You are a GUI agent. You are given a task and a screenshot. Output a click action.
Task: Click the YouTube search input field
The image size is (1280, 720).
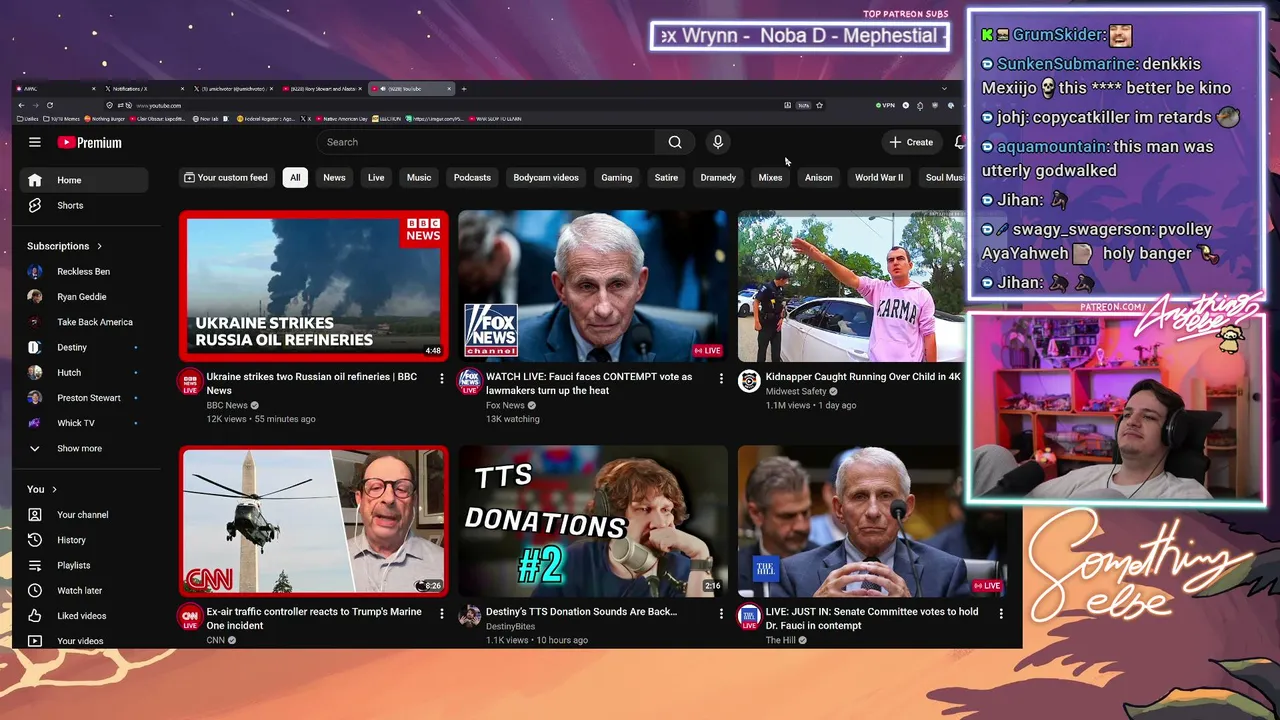(486, 142)
